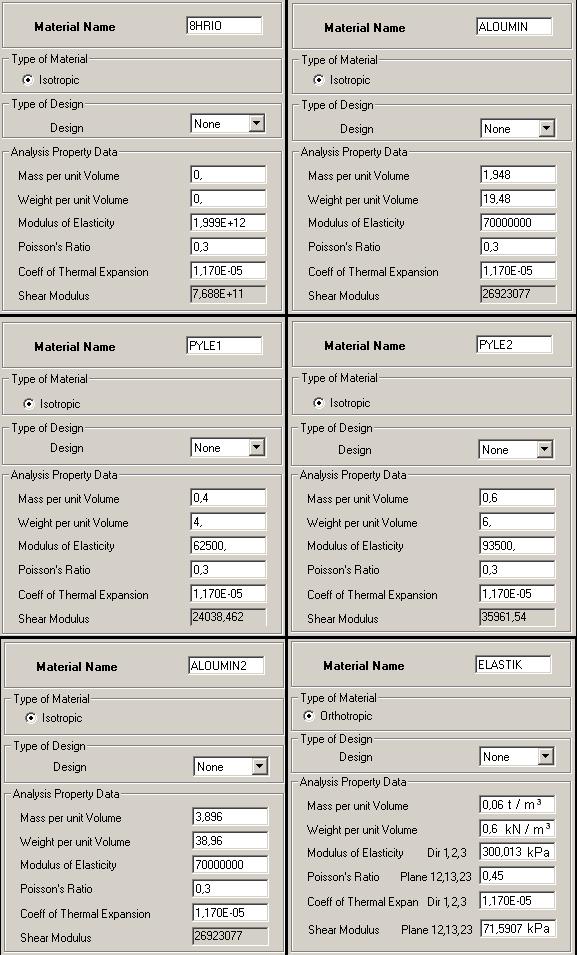Select Isotropic radio in ALOUMIN2 panel
This screenshot has height=955, width=577.
30,718
